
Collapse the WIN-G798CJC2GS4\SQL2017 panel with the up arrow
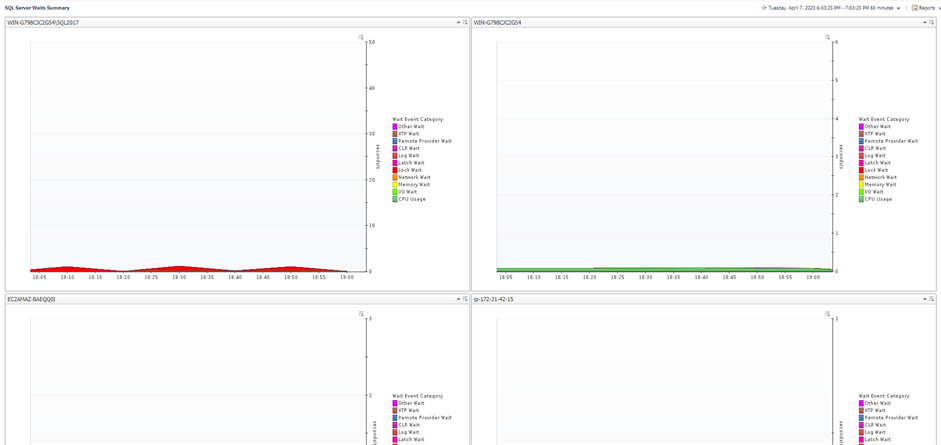pyautogui.click(x=458, y=22)
